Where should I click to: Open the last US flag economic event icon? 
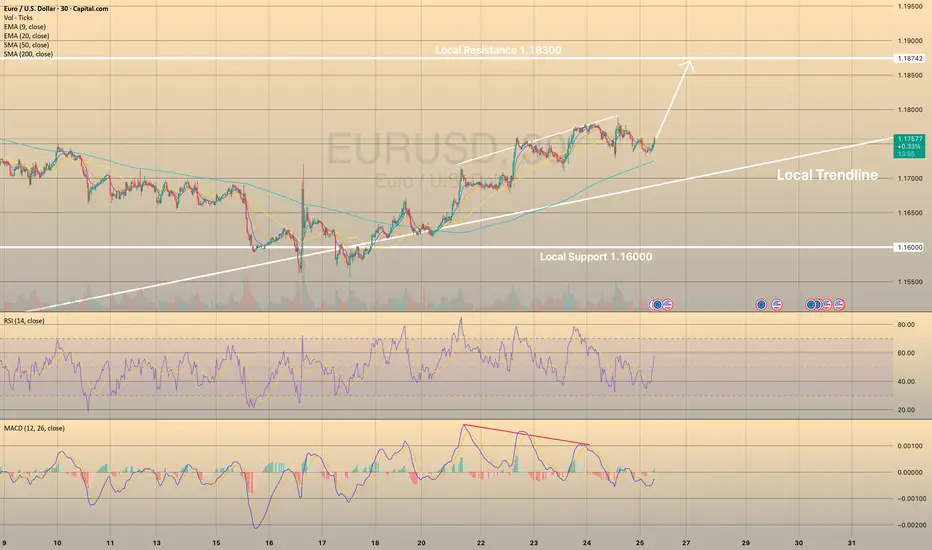pyautogui.click(x=839, y=304)
